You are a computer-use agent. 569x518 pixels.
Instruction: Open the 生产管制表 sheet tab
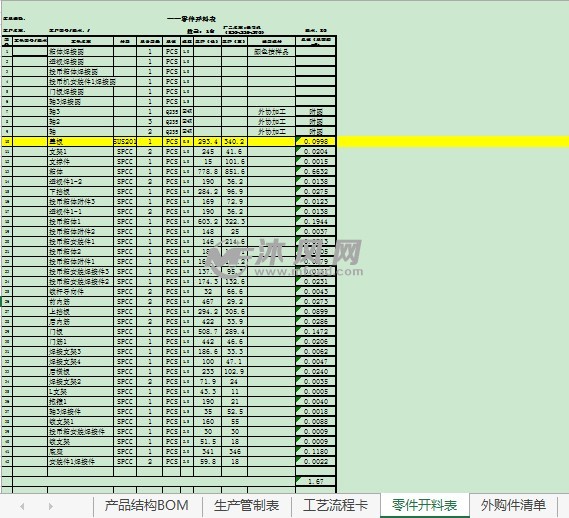coord(246,506)
